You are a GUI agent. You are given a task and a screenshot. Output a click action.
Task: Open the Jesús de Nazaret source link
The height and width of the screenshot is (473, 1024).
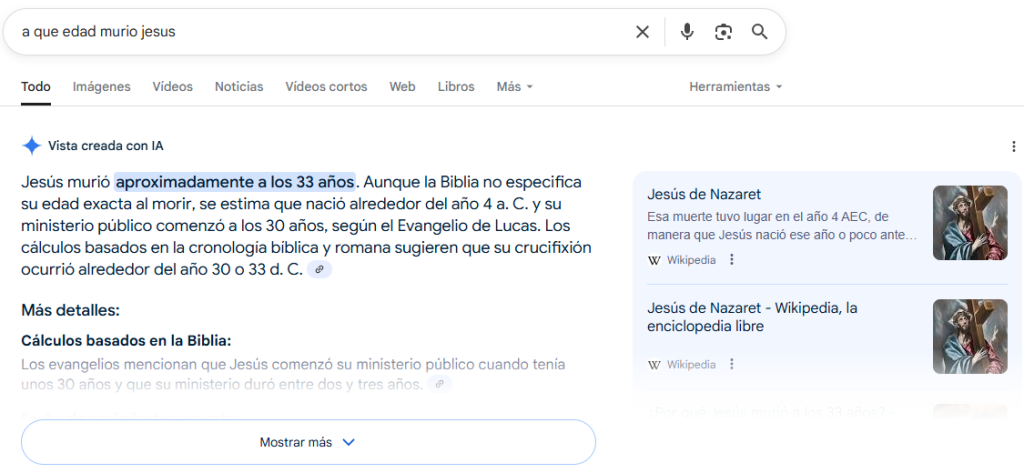(704, 194)
